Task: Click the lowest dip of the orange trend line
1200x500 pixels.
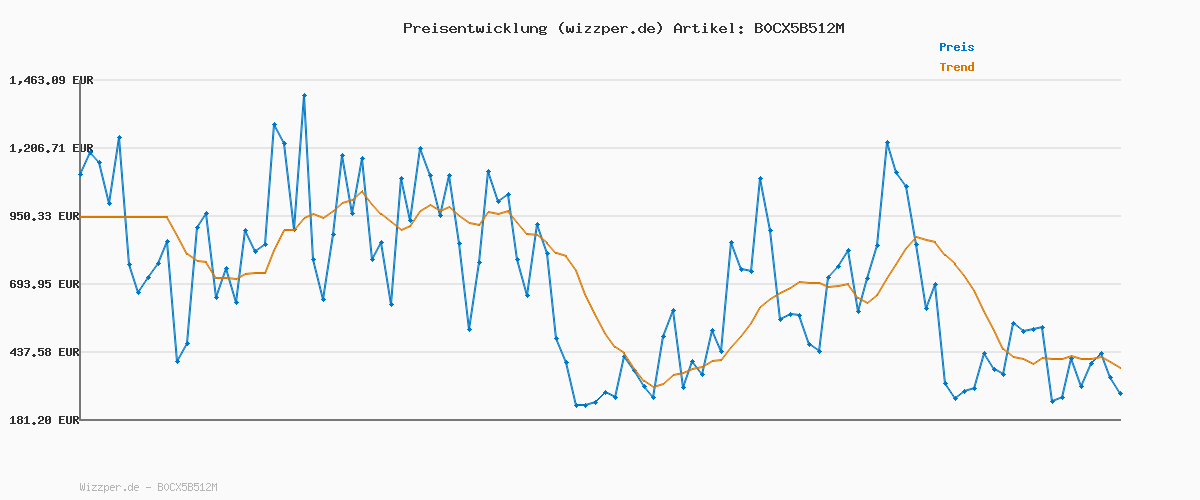Action: pos(654,387)
